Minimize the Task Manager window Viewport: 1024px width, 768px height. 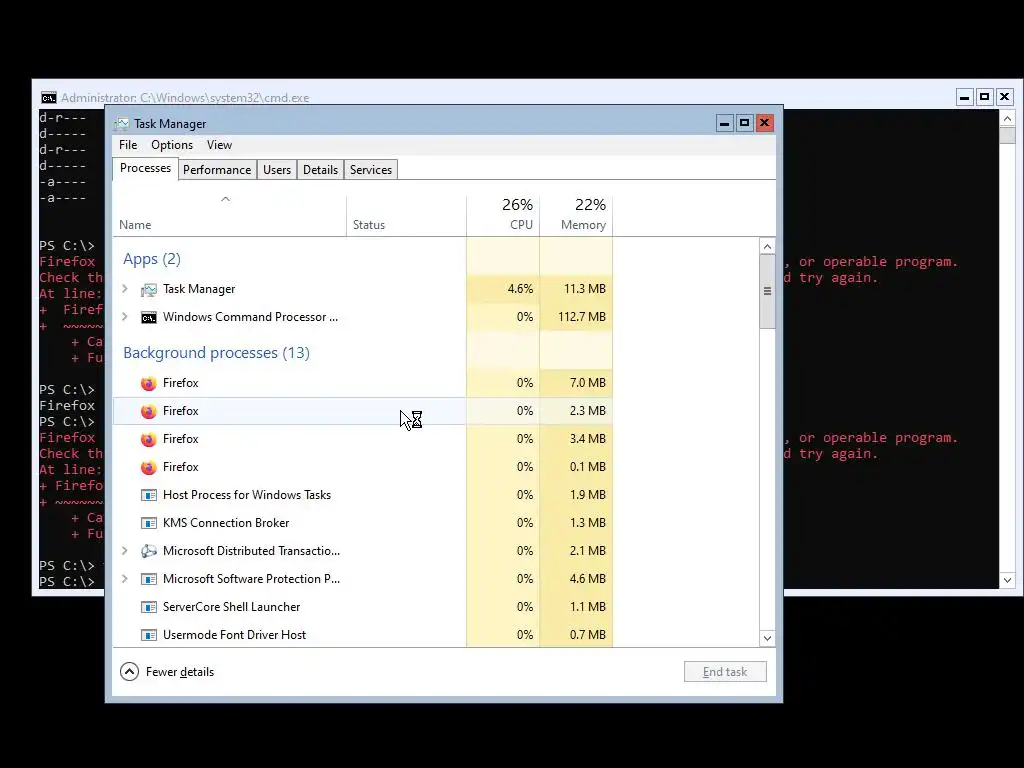pyautogui.click(x=724, y=123)
